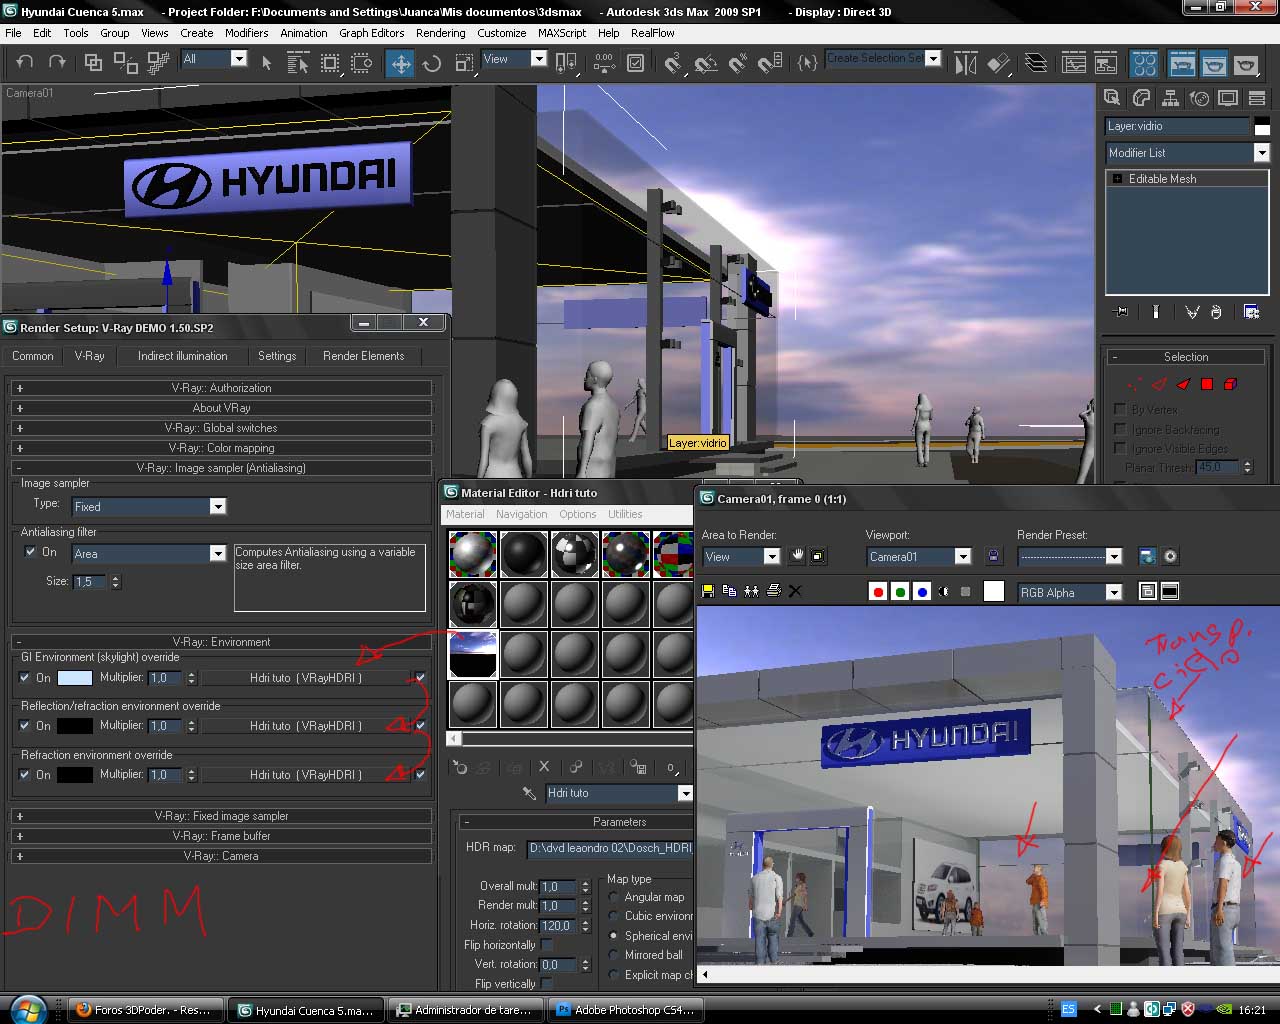Activate the Select and Move tool

(x=400, y=63)
